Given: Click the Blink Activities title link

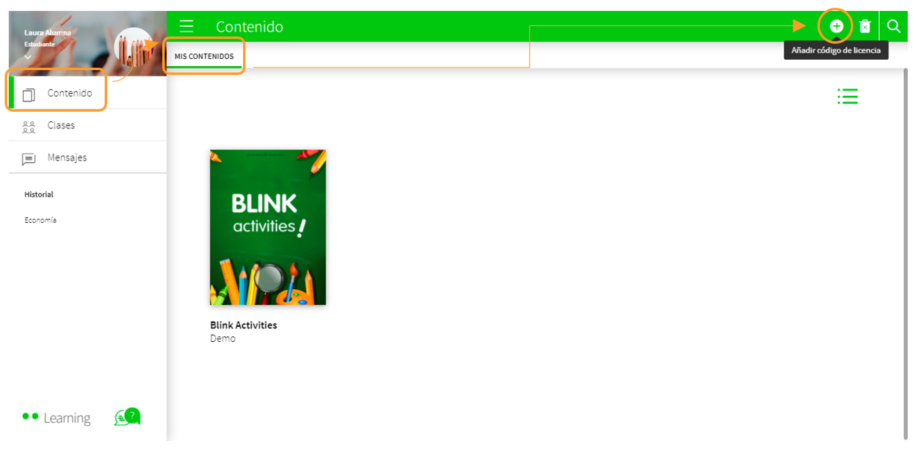Looking at the screenshot, I should pos(243,325).
